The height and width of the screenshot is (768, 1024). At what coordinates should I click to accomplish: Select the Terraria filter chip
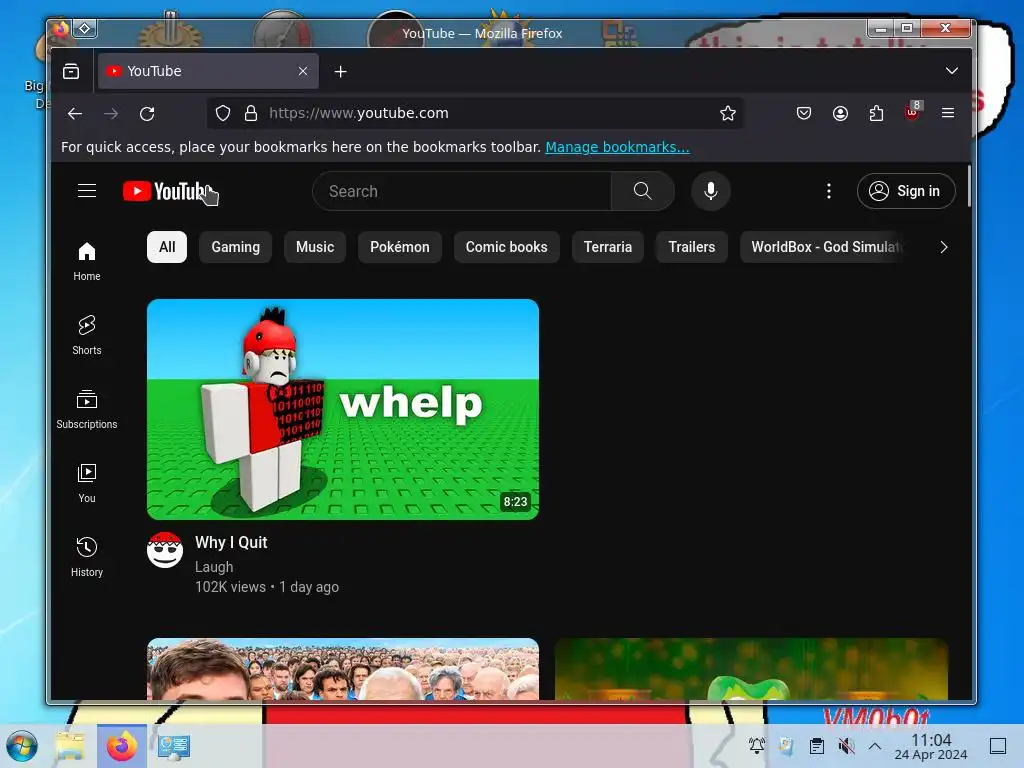[607, 247]
